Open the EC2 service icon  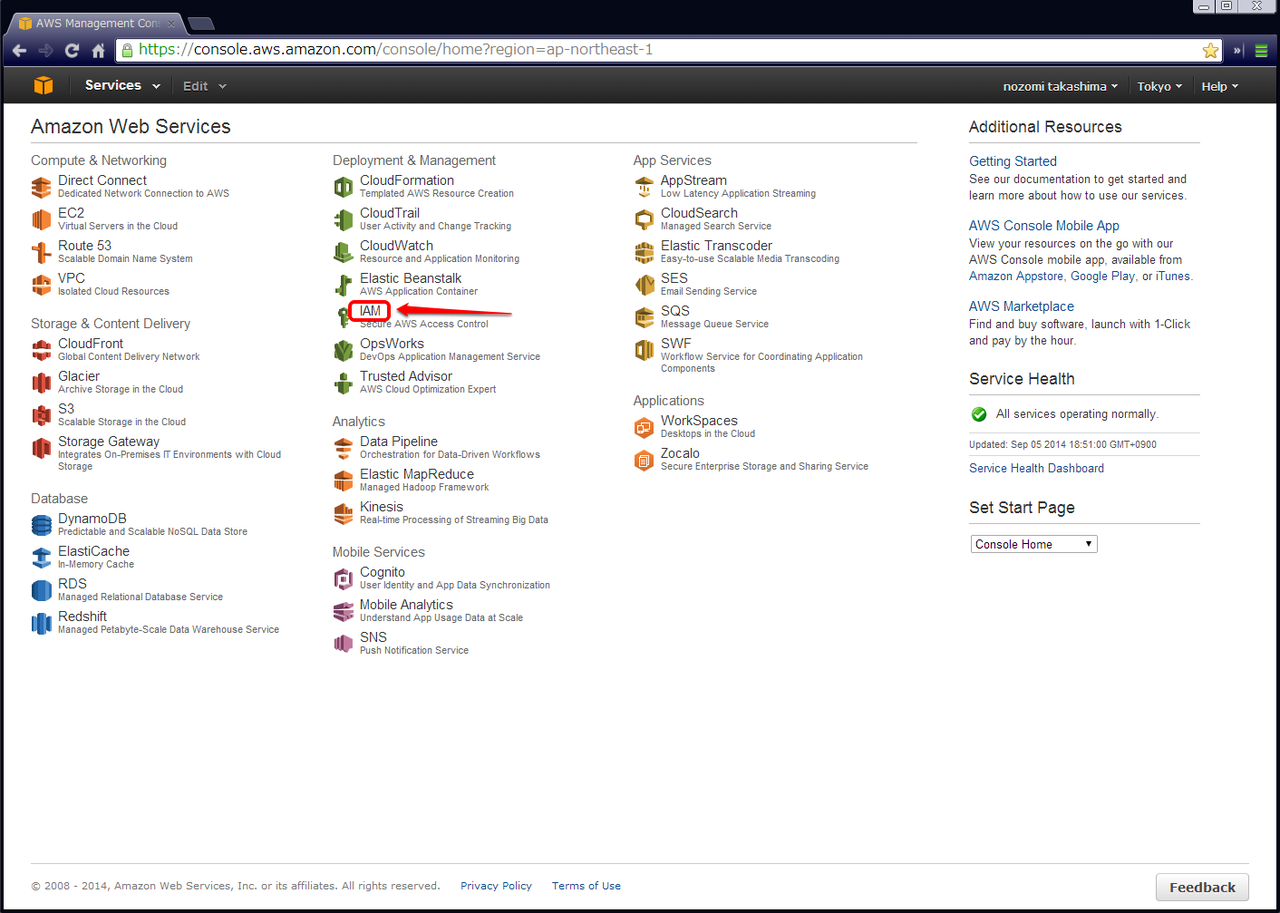[x=41, y=220]
